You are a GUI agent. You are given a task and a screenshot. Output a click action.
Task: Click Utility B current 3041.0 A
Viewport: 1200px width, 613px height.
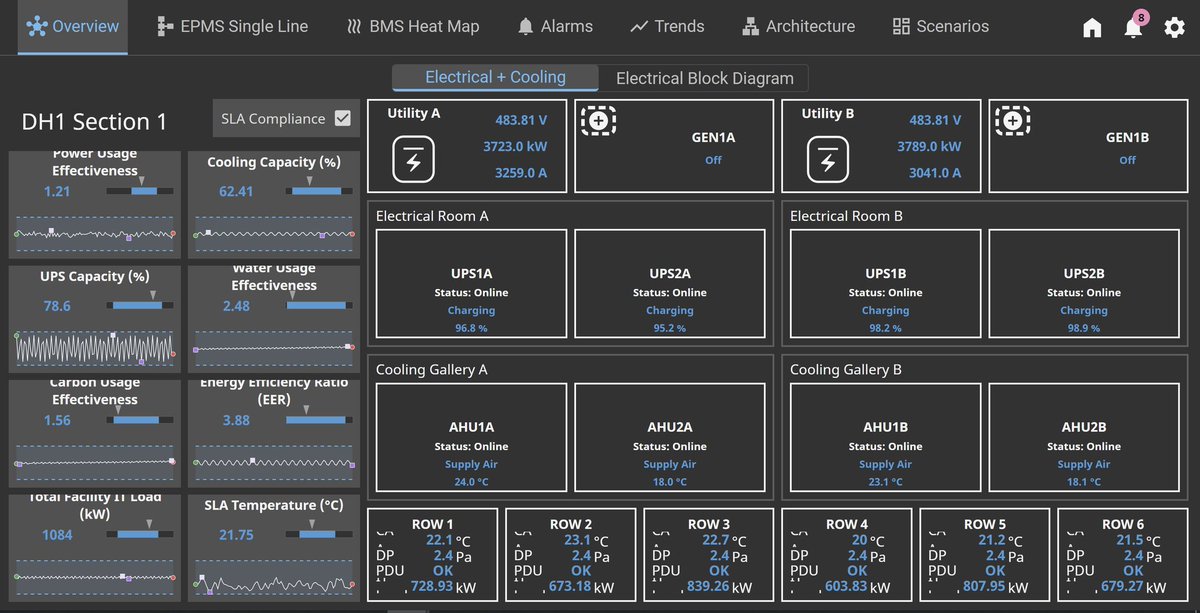[935, 173]
